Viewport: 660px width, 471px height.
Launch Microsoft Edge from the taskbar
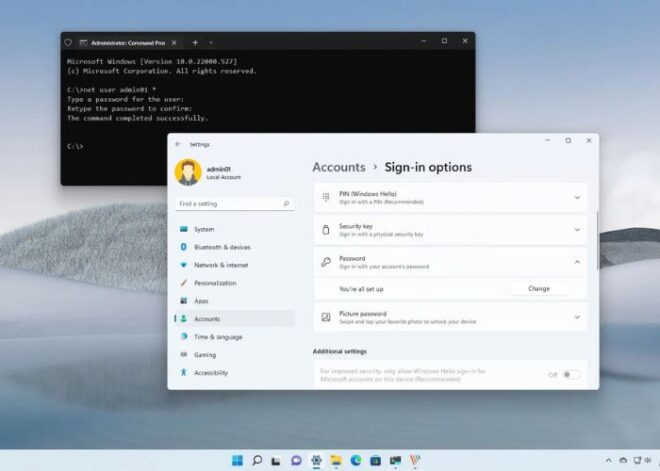356,460
